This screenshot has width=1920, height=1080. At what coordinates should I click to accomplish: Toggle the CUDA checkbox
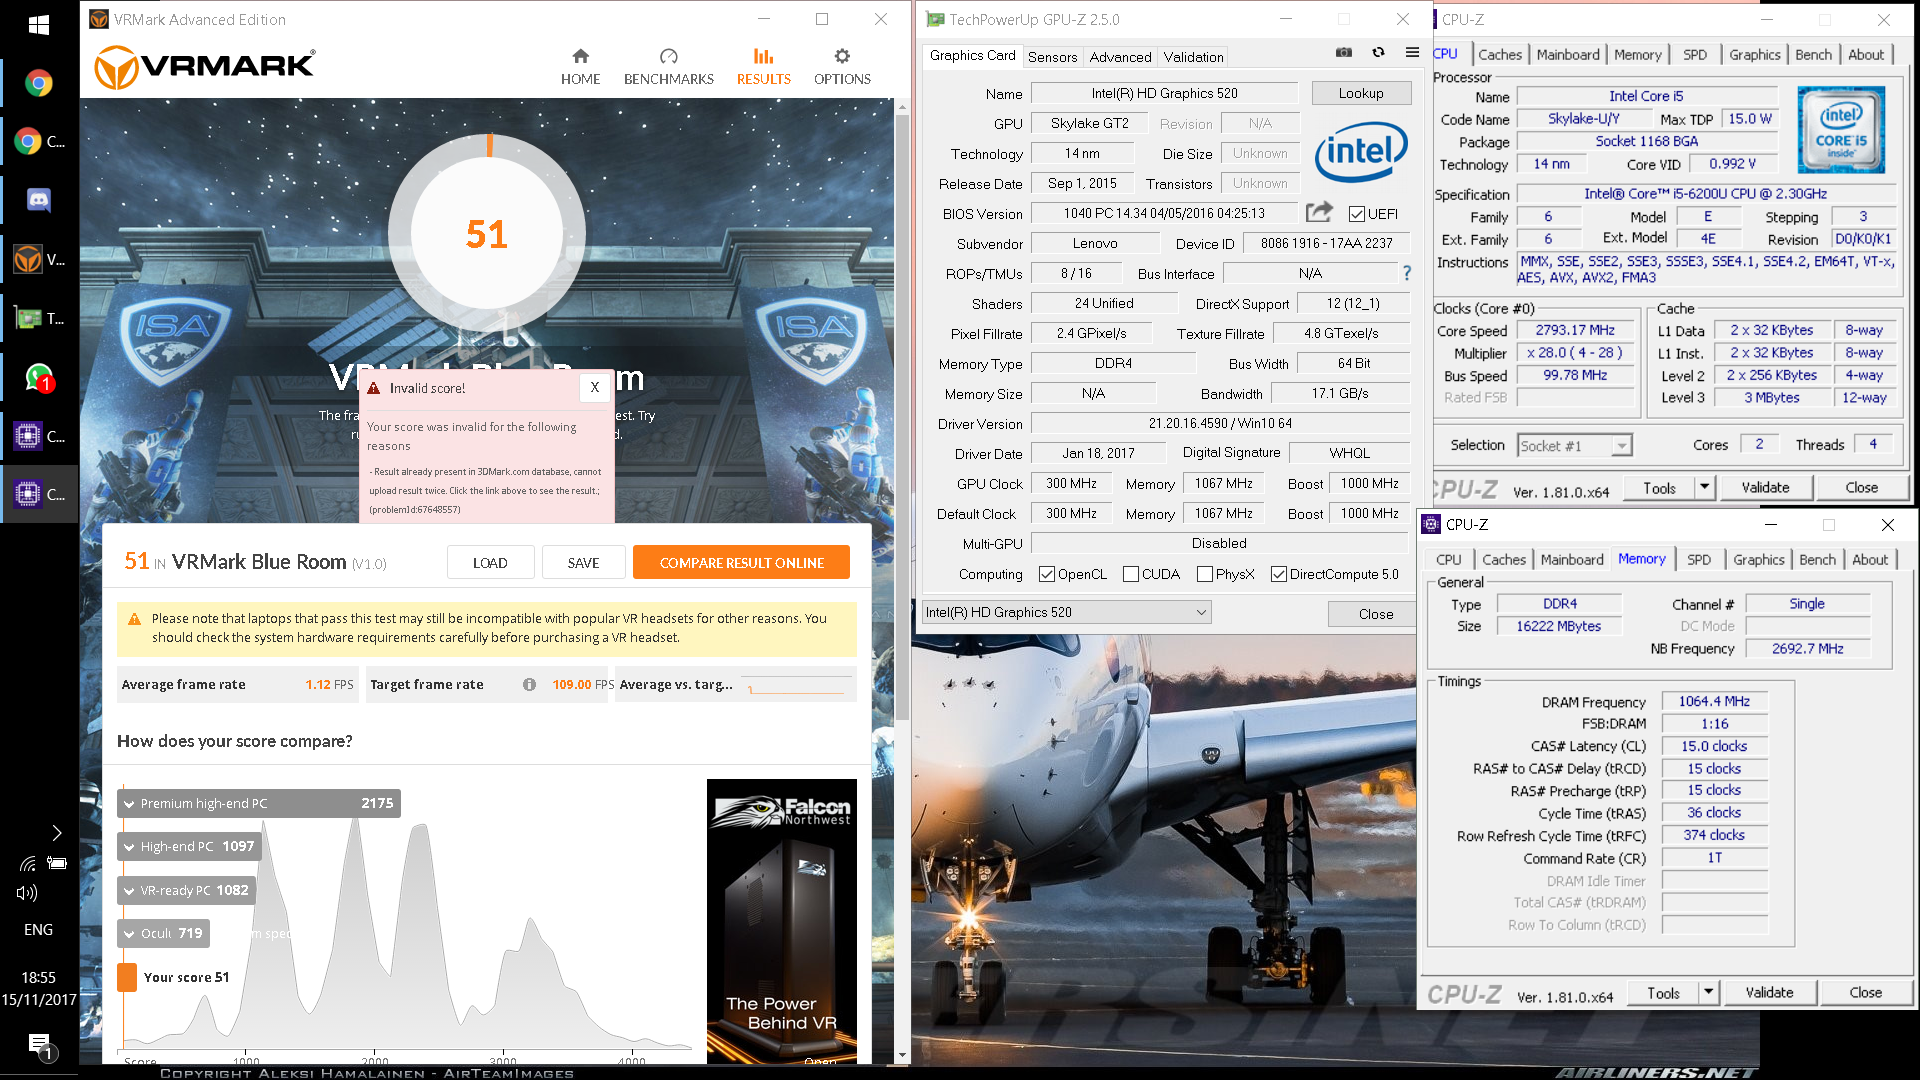coord(1130,574)
